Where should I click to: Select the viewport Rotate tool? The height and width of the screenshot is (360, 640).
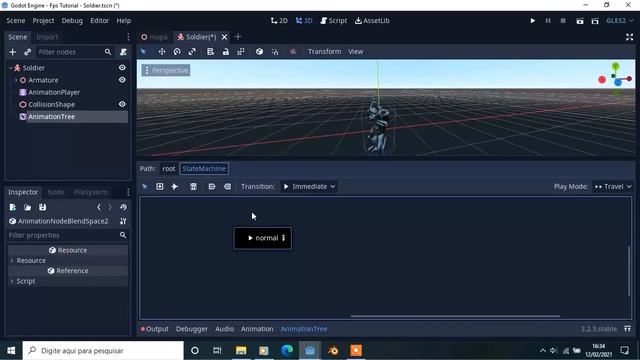(x=177, y=51)
